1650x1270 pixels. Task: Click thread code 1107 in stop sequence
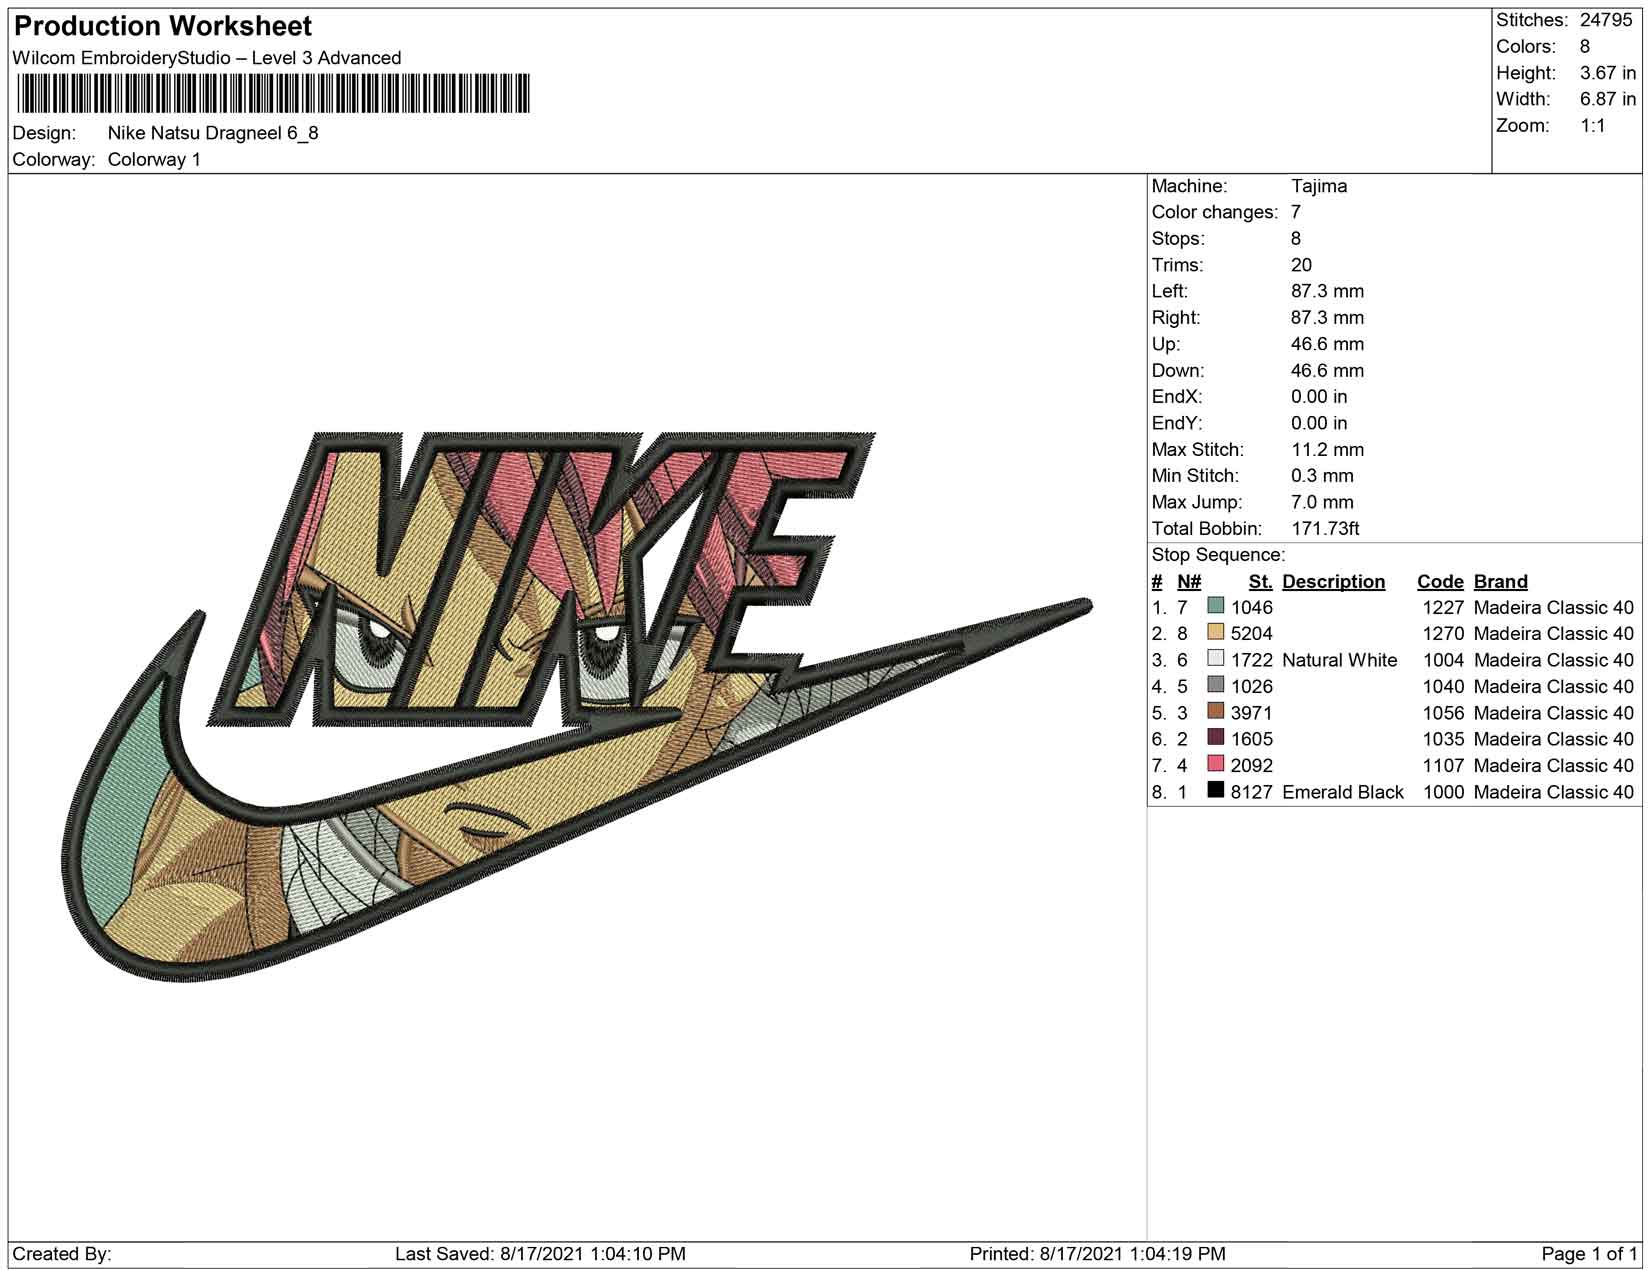(1443, 766)
